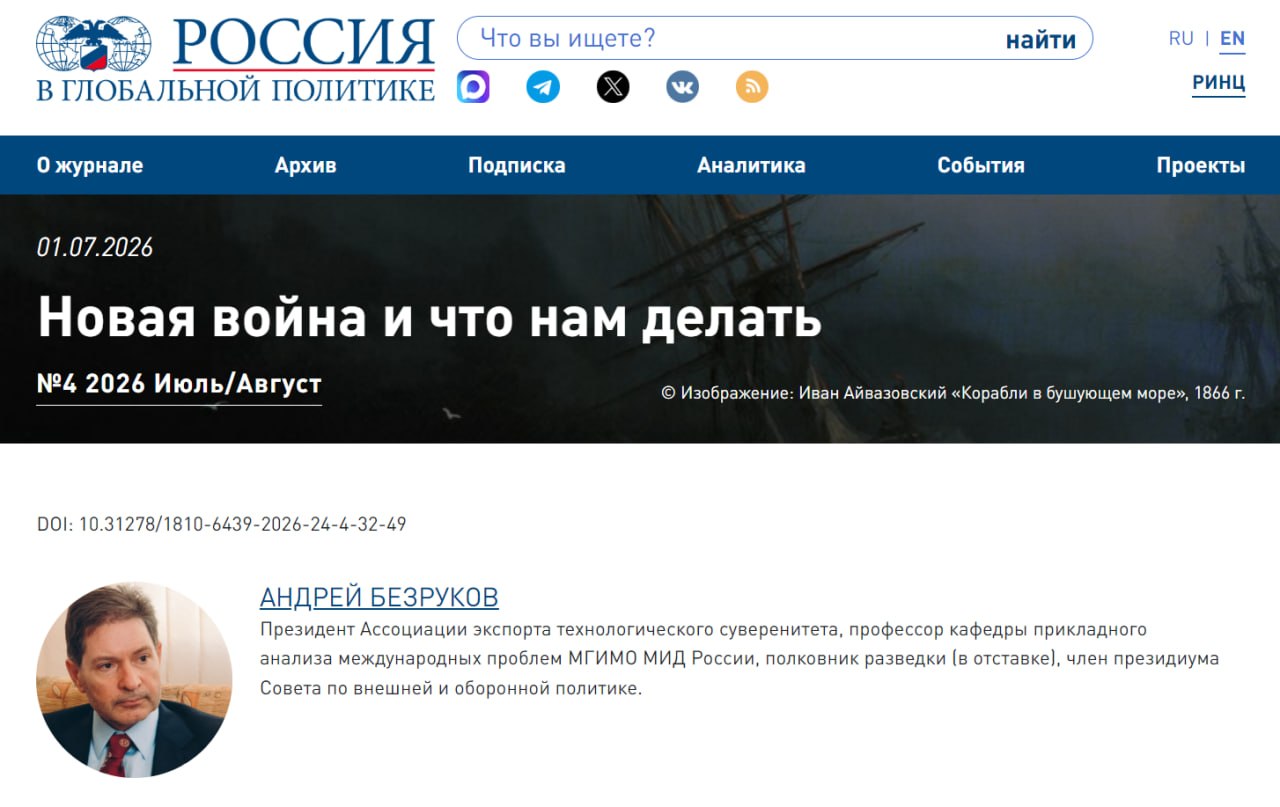Go to «О журнале» menu item
This screenshot has width=1280, height=807.
coord(90,166)
